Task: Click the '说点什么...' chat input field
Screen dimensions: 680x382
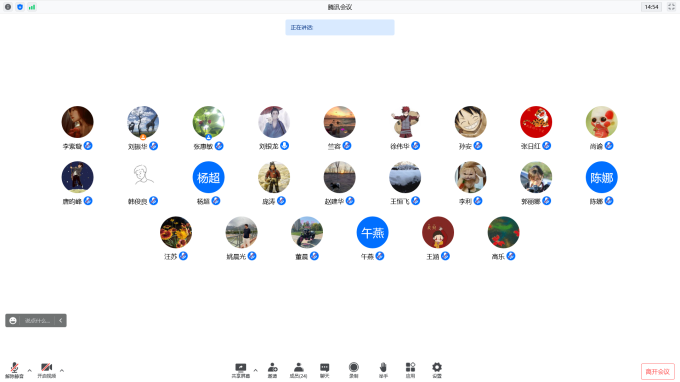Action: pyautogui.click(x=37, y=320)
